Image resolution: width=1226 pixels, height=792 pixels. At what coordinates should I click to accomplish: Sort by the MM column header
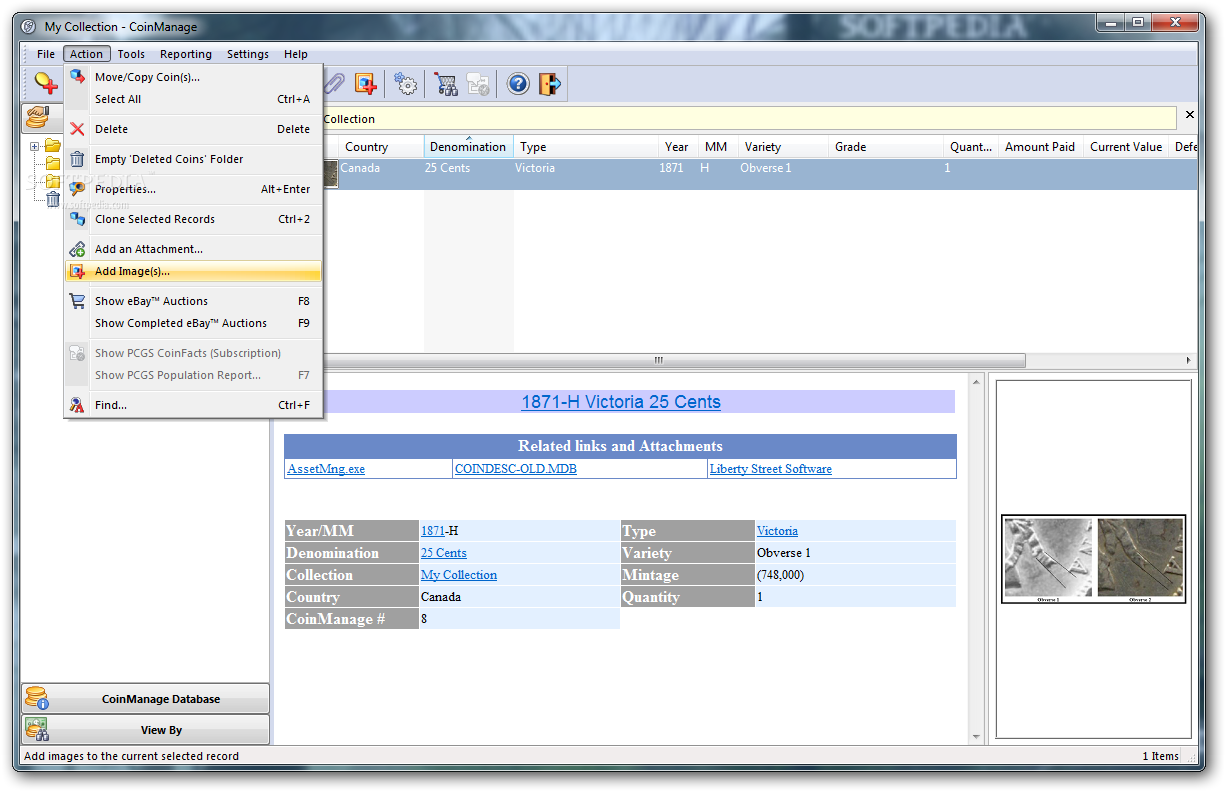tap(718, 147)
